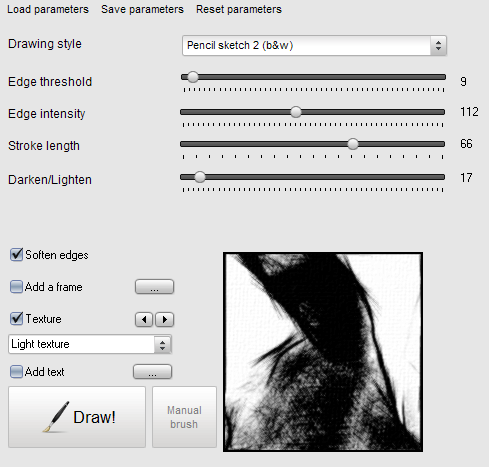The height and width of the screenshot is (467, 489).
Task: Click the Draw! button
Action: (77, 417)
